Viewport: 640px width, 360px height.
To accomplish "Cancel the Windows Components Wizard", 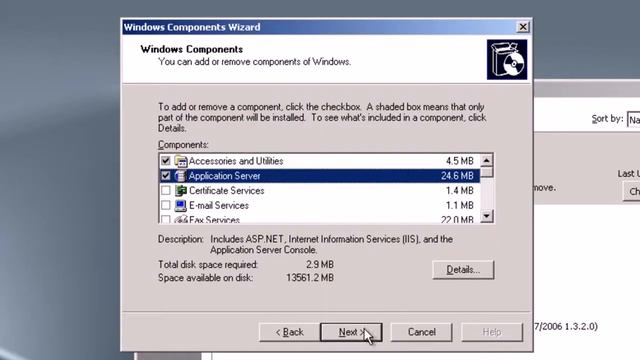I will tap(422, 332).
